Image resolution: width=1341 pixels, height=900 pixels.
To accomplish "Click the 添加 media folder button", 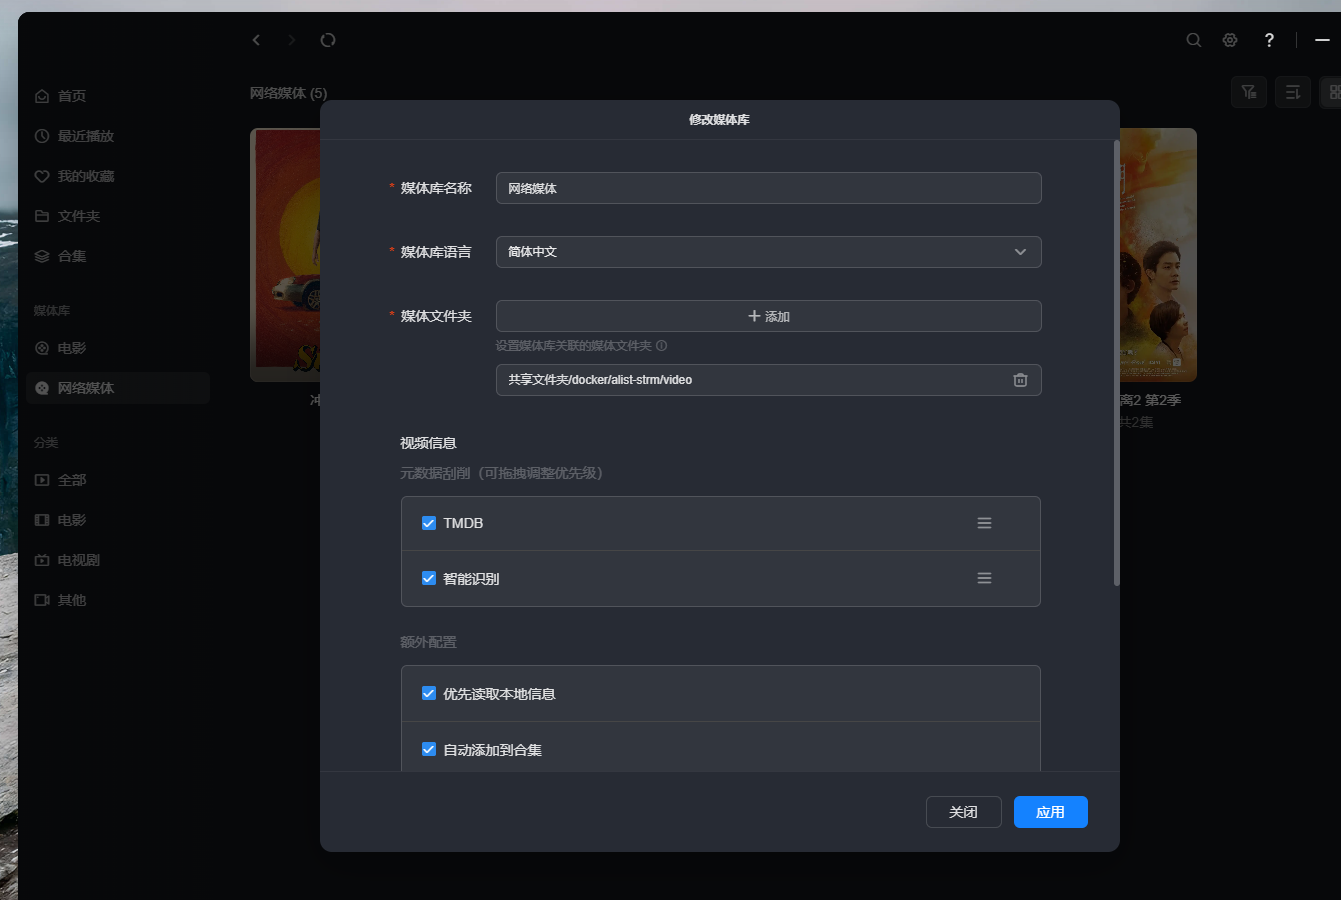I will tap(768, 316).
